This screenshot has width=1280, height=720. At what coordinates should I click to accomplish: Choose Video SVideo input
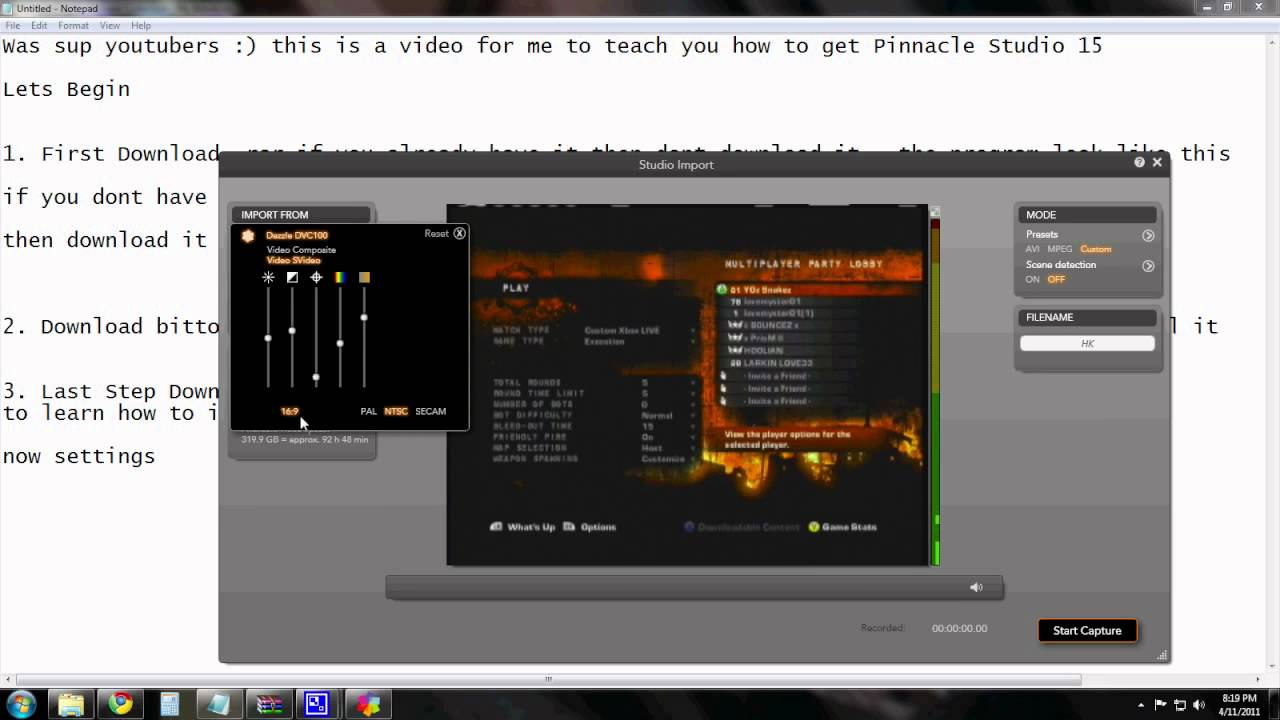click(293, 260)
